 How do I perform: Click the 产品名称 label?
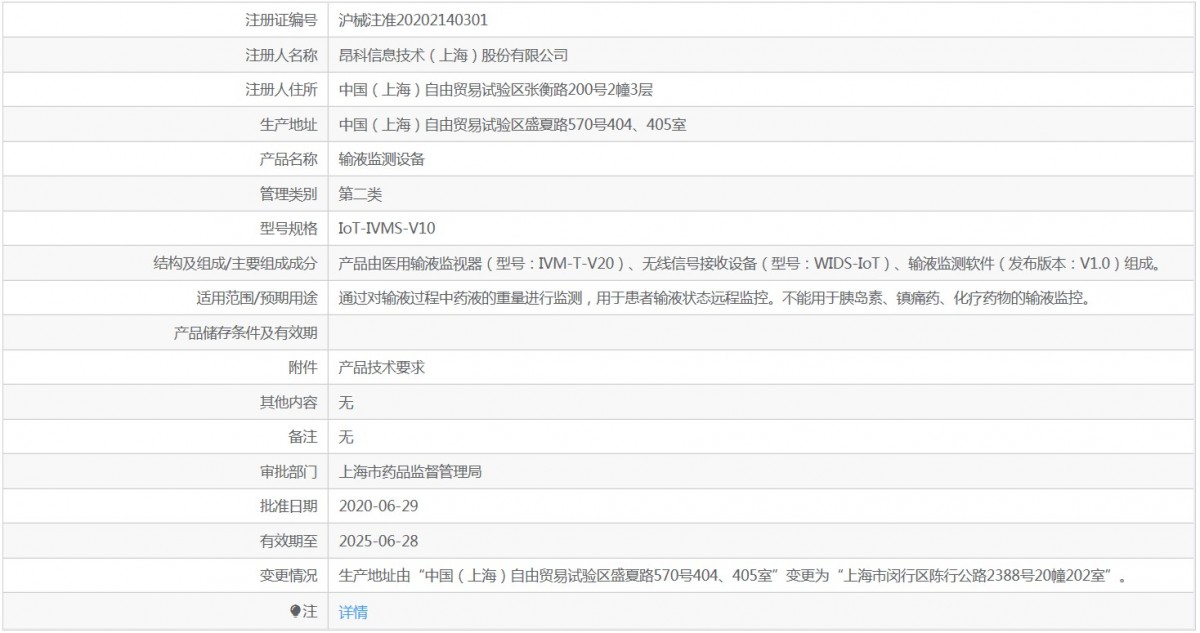click(x=288, y=159)
